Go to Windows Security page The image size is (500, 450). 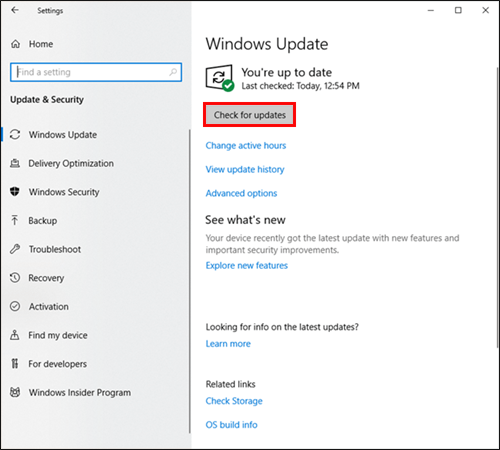pos(64,192)
